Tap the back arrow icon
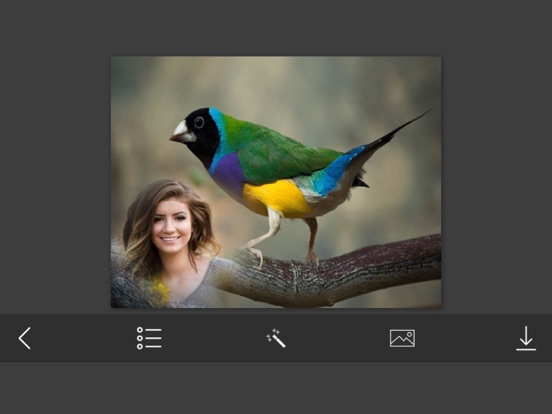 point(25,338)
